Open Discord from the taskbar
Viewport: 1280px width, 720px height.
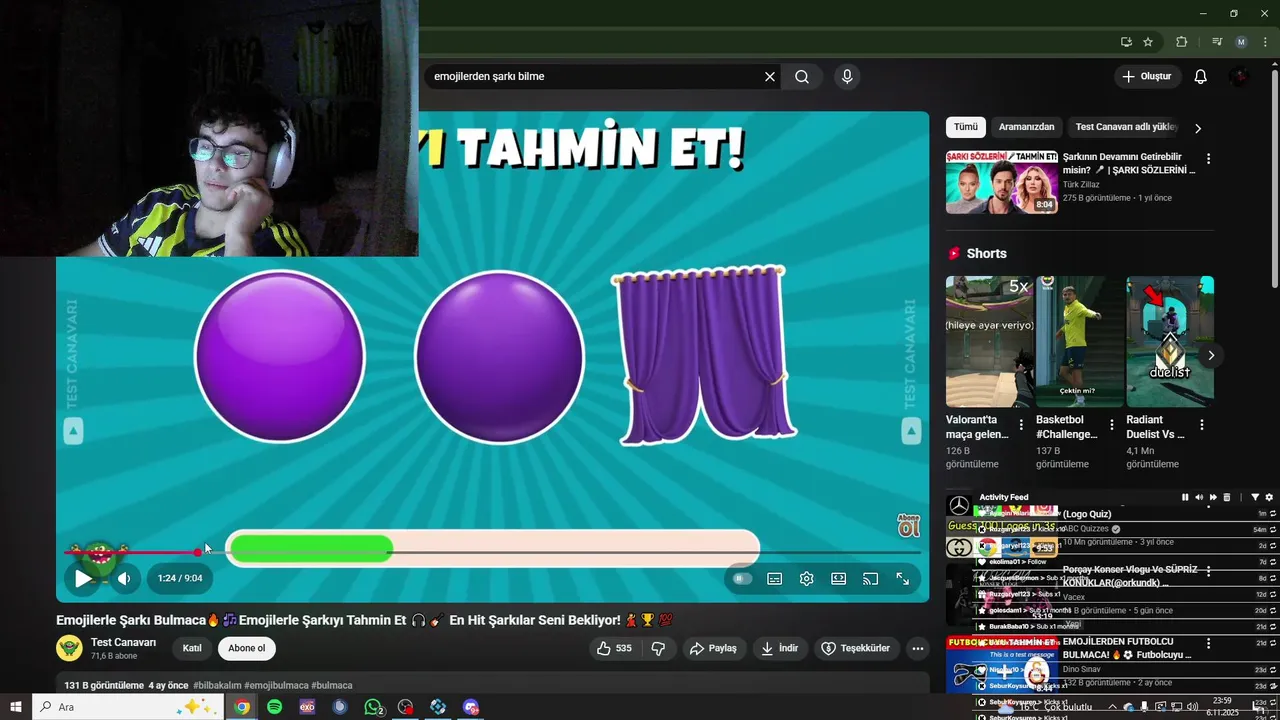471,707
